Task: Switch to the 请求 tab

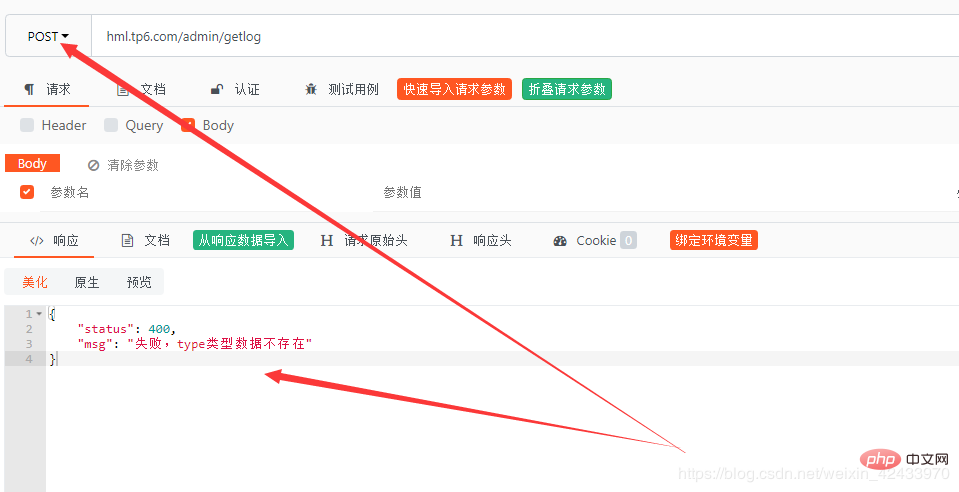Action: 47,89
